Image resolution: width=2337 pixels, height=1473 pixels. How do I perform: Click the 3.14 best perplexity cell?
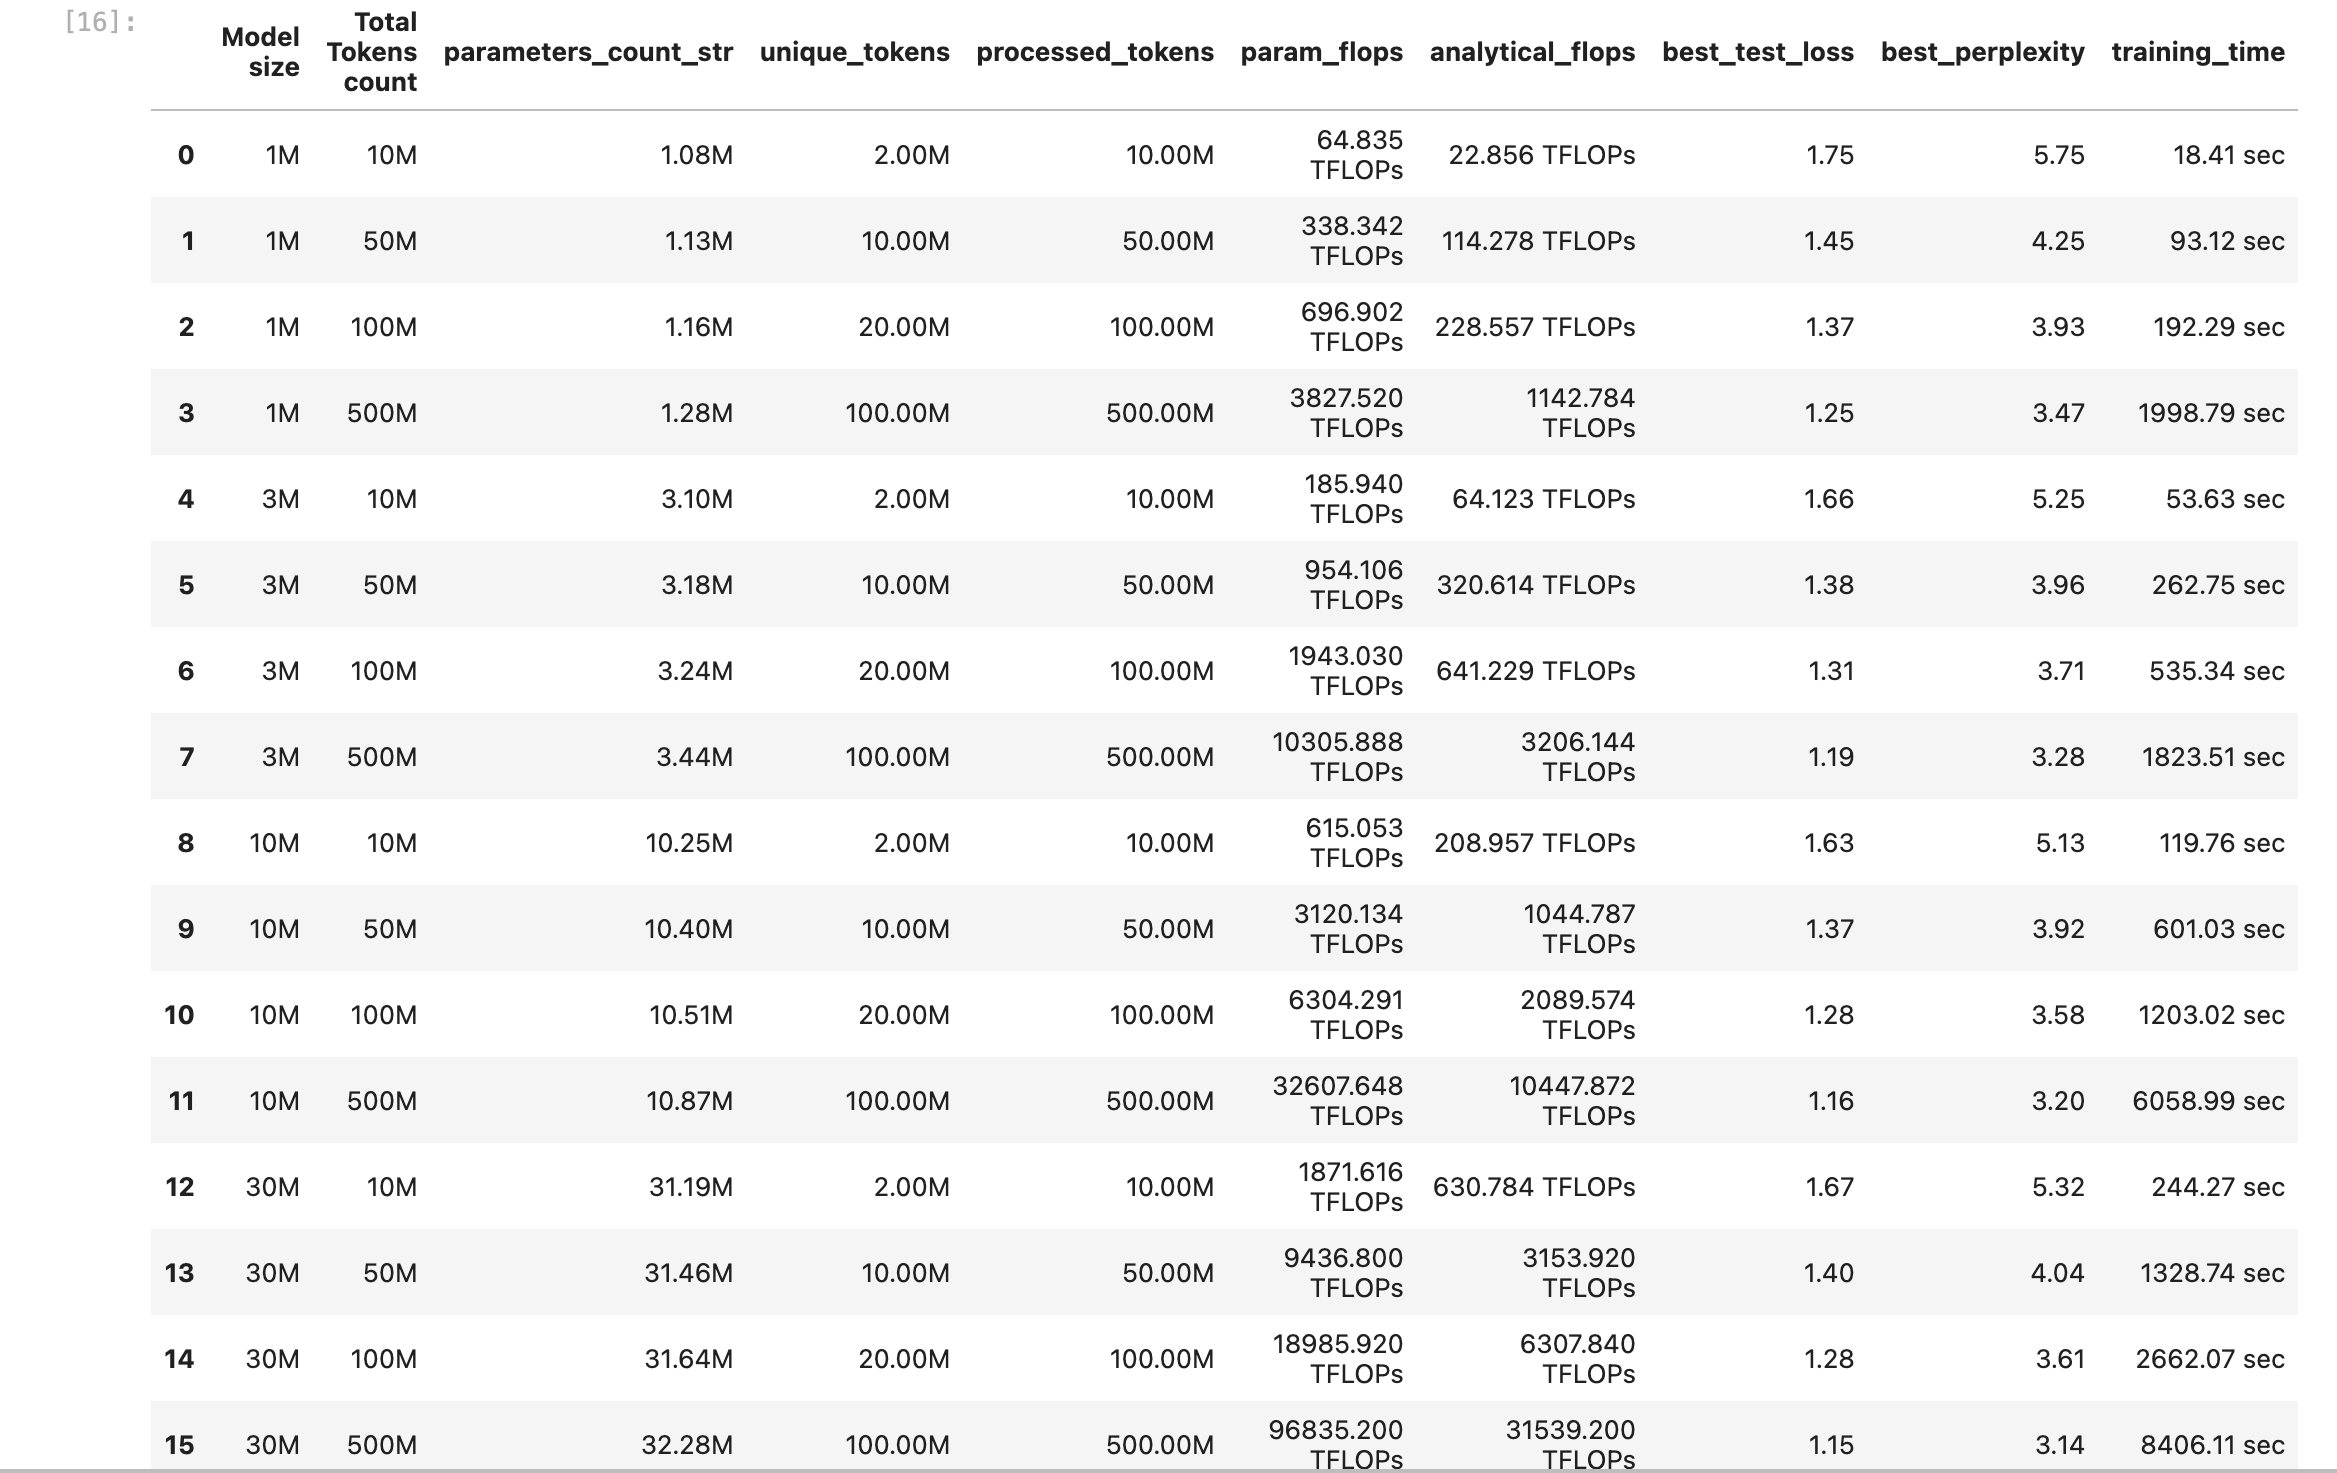(2059, 1445)
